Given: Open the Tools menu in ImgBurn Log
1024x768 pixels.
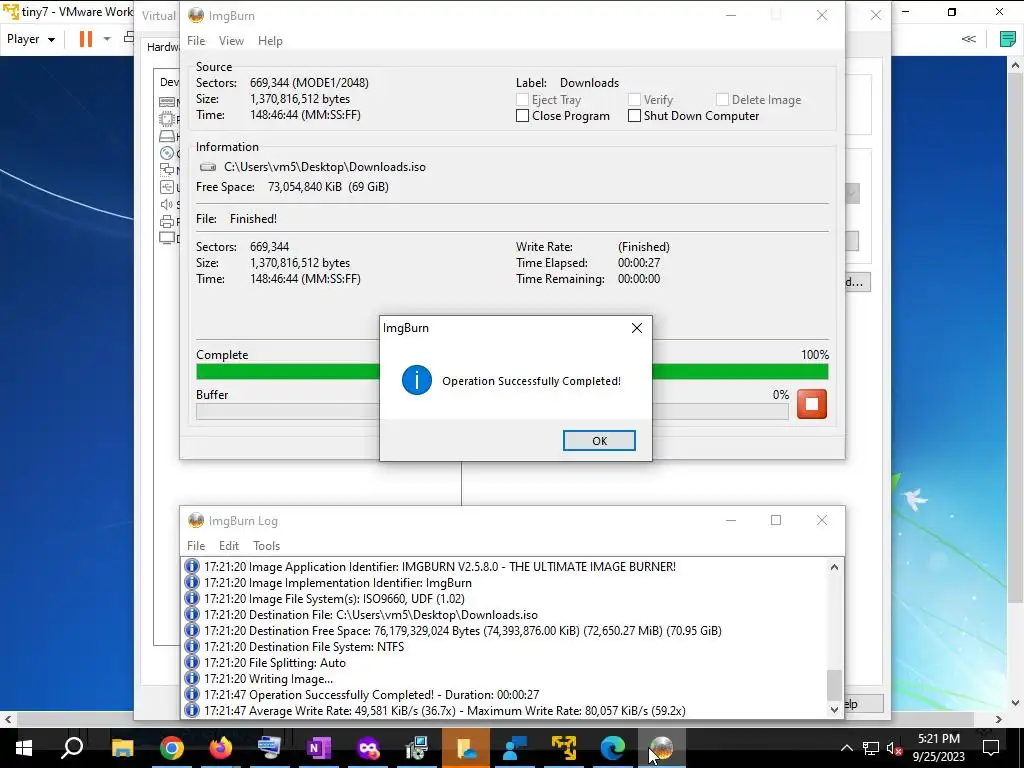Looking at the screenshot, I should [x=266, y=545].
